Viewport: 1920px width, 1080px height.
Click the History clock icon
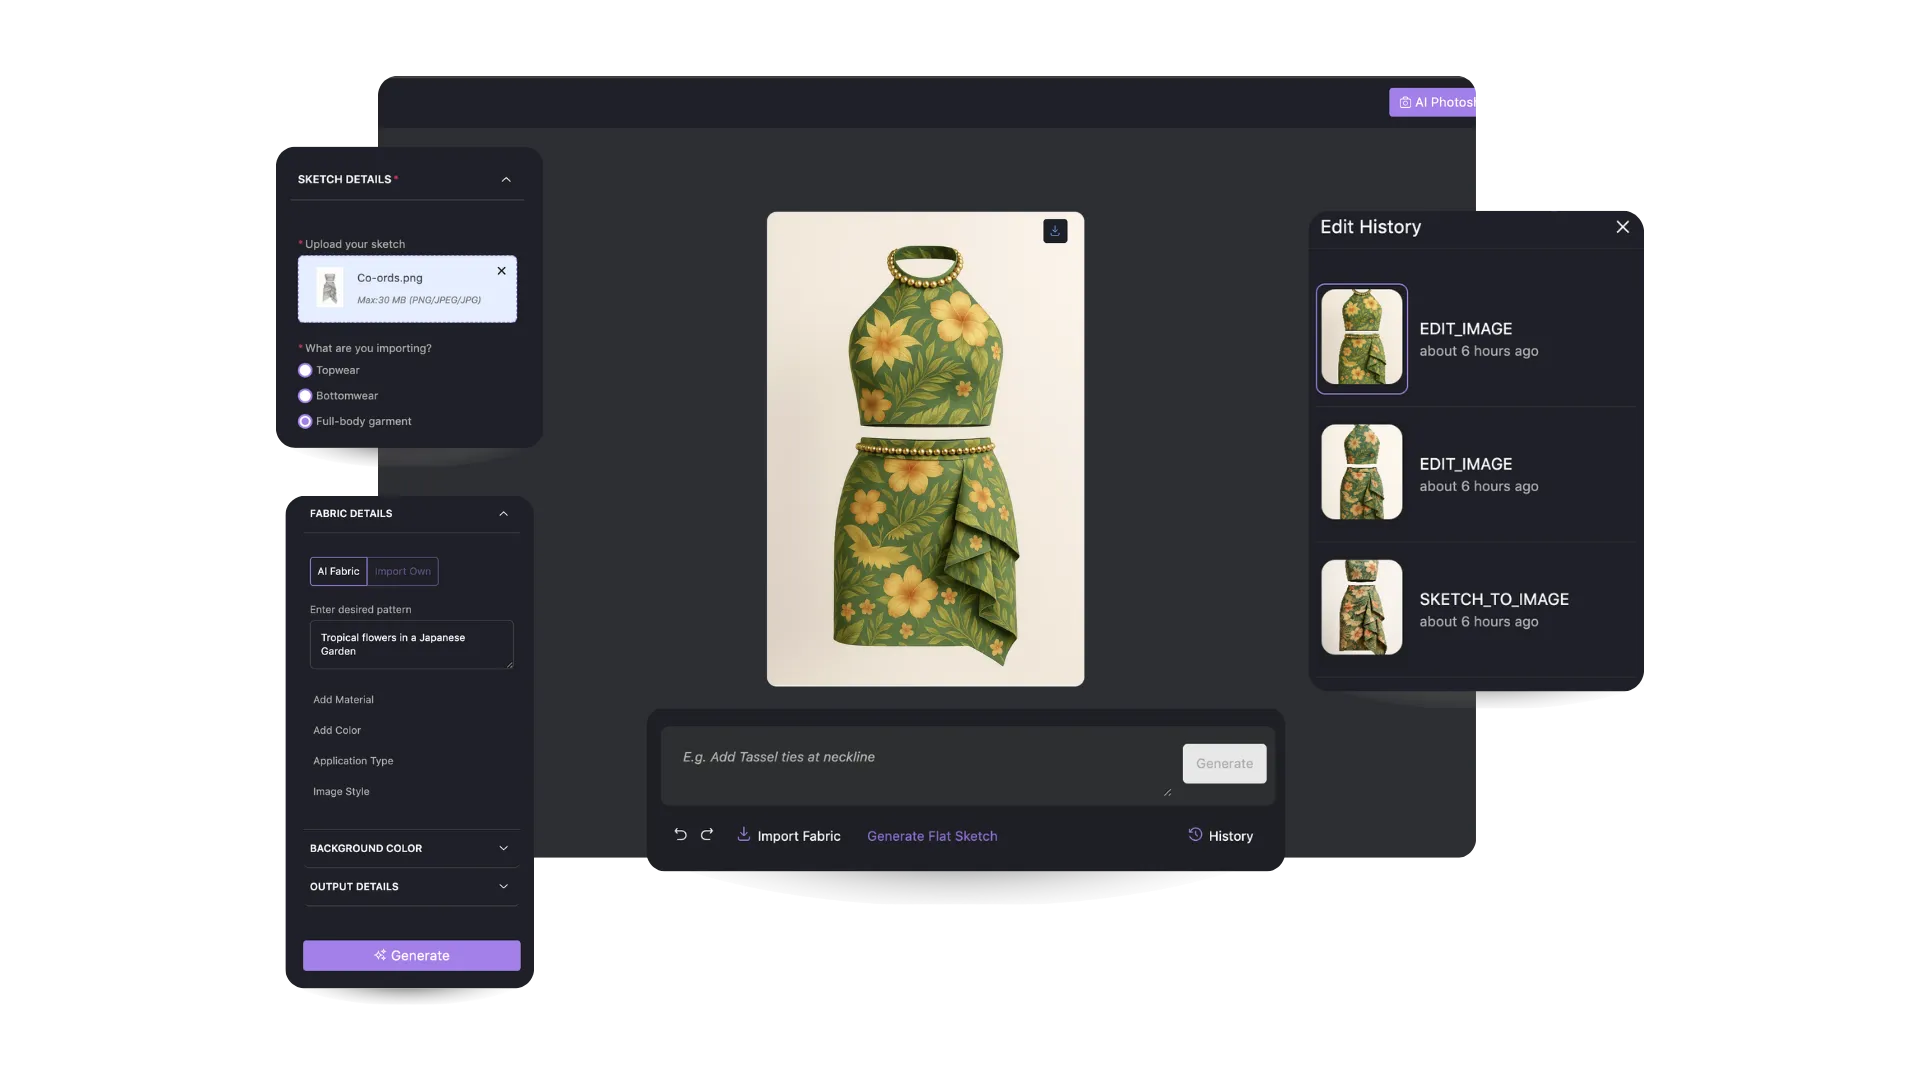[x=1195, y=834]
